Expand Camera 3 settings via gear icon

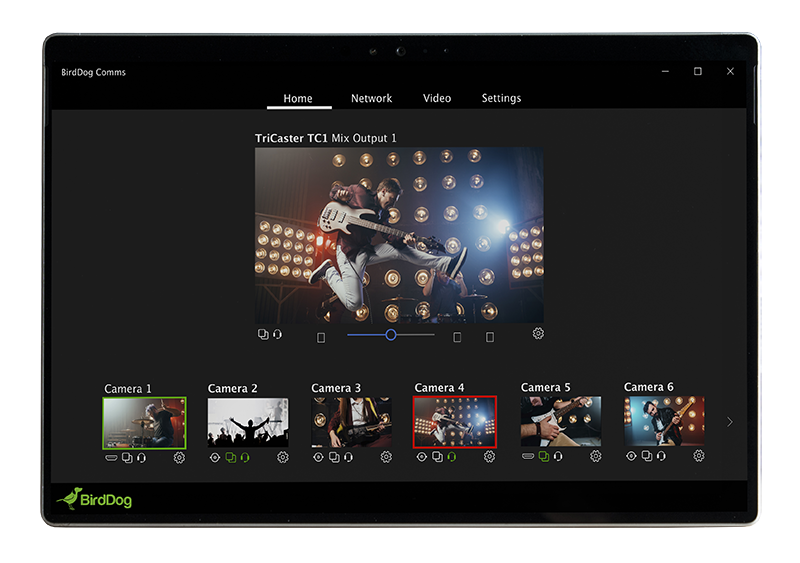point(386,457)
